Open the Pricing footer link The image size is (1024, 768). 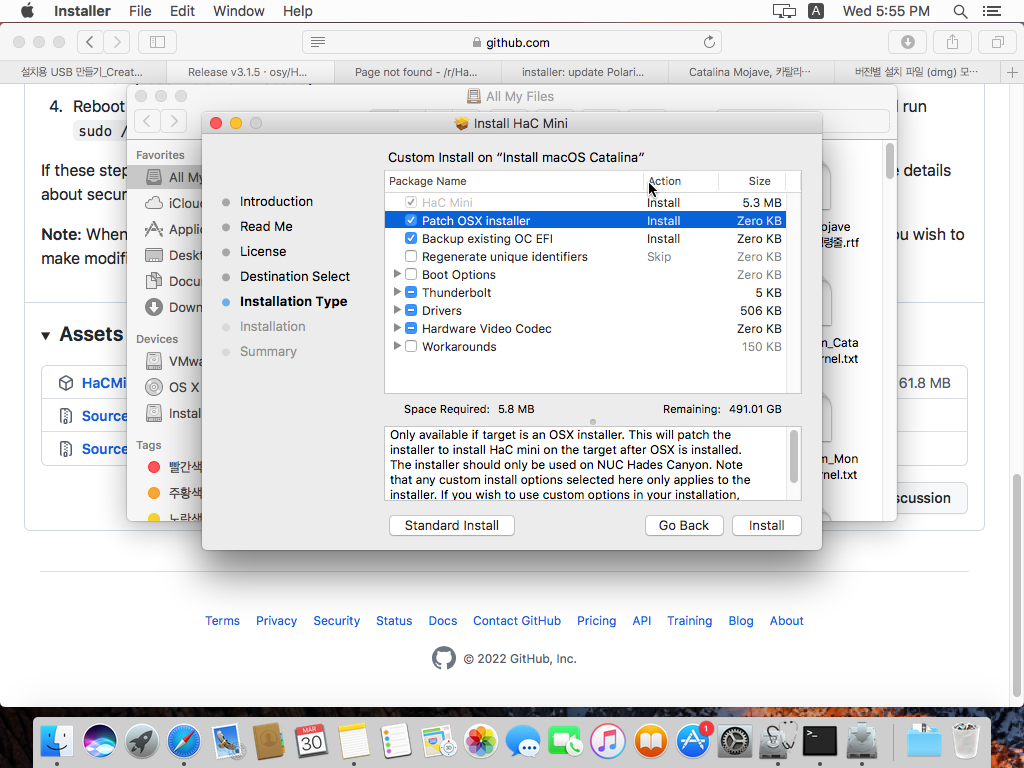tap(596, 620)
